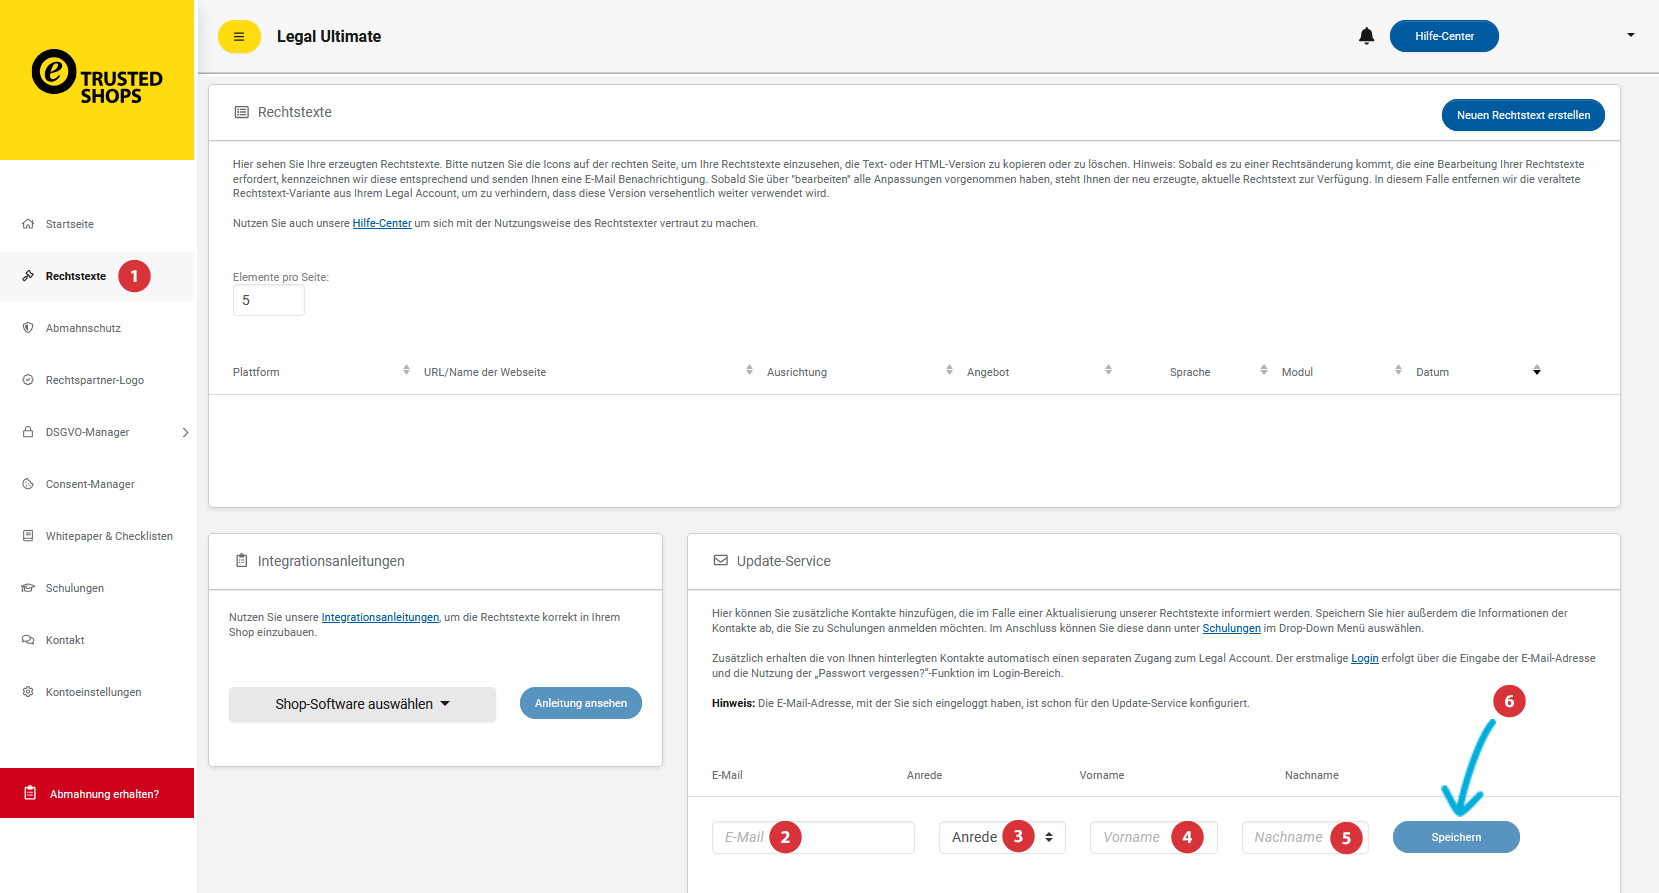Click the Rechtspartner-Logo check icon
The height and width of the screenshot is (893, 1659).
coord(28,380)
